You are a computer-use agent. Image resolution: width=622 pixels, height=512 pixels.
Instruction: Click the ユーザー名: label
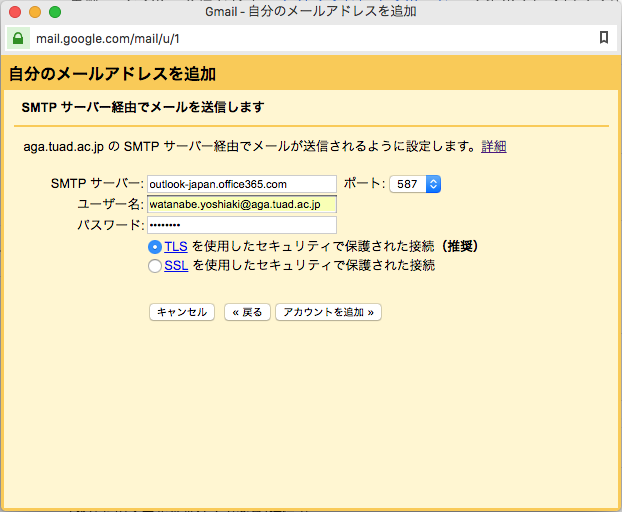tap(111, 204)
